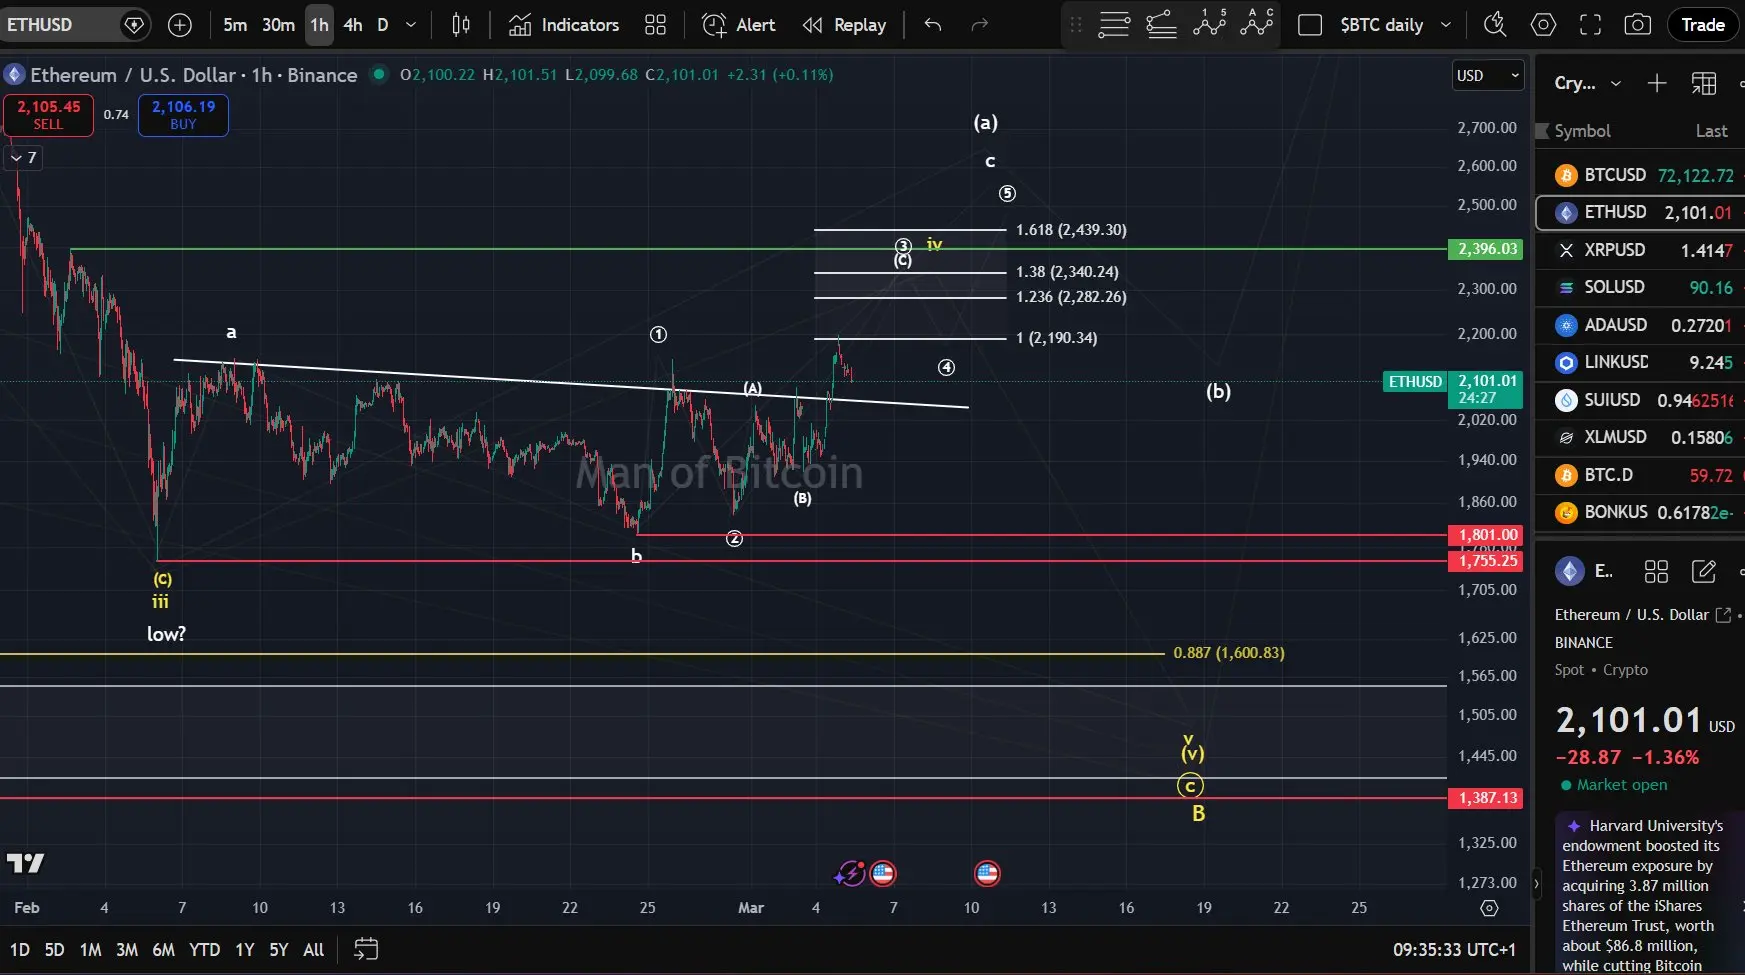The image size is (1745, 975).
Task: Expand the collapsed indicator legend showing 7
Action: pyautogui.click(x=24, y=158)
